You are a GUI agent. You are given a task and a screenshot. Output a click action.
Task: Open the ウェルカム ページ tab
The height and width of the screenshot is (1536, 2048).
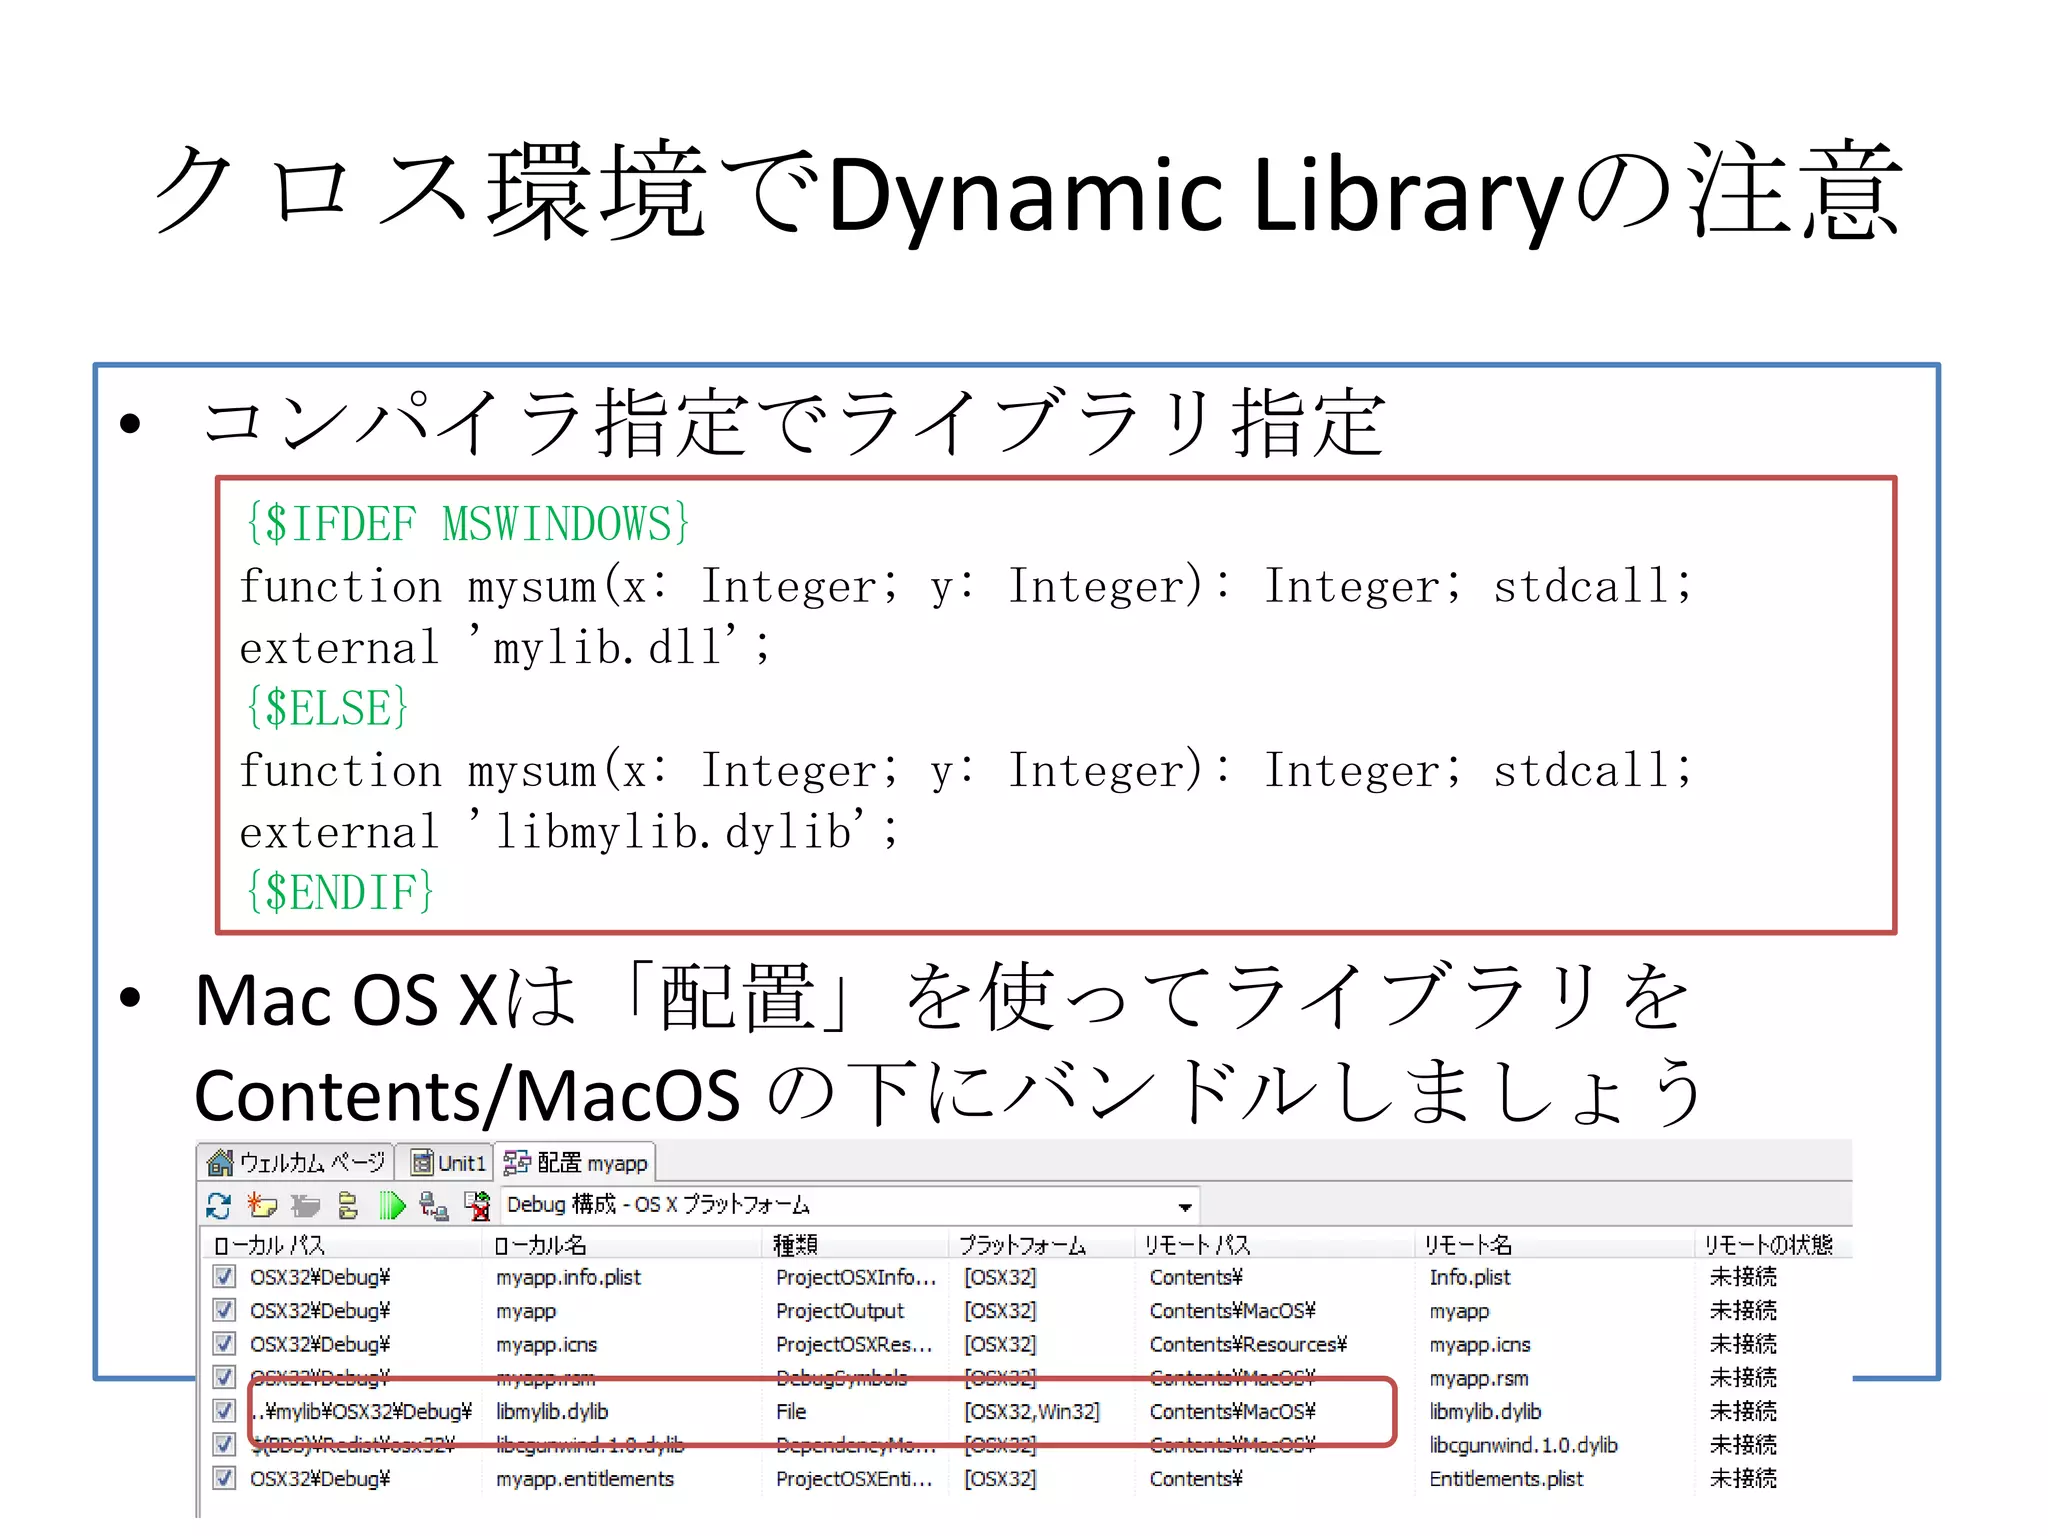point(296,1162)
